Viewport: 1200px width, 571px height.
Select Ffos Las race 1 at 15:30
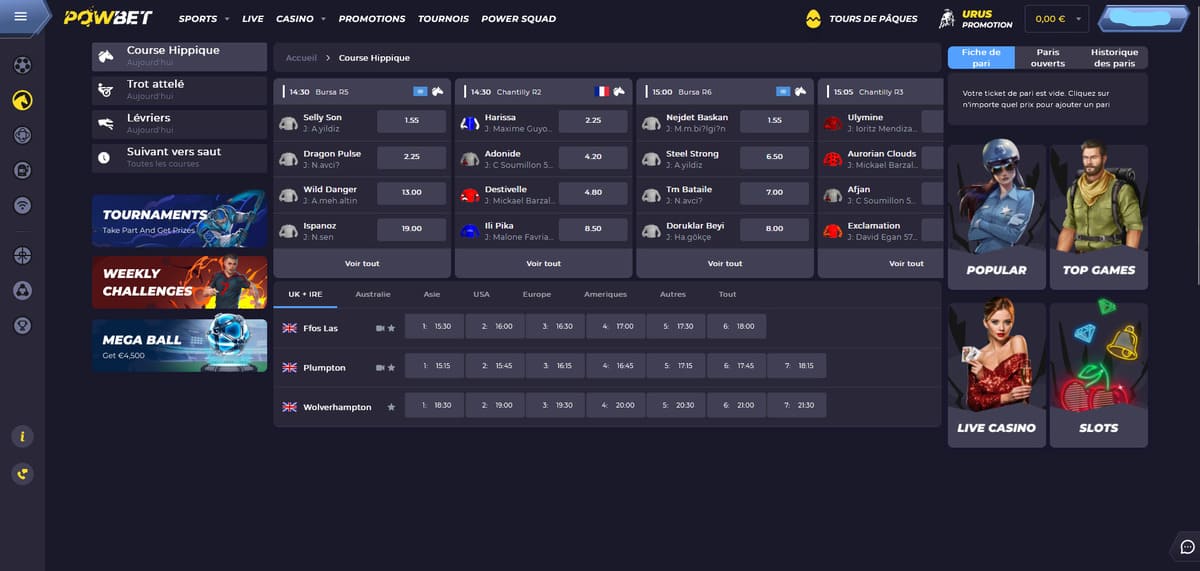[435, 327]
